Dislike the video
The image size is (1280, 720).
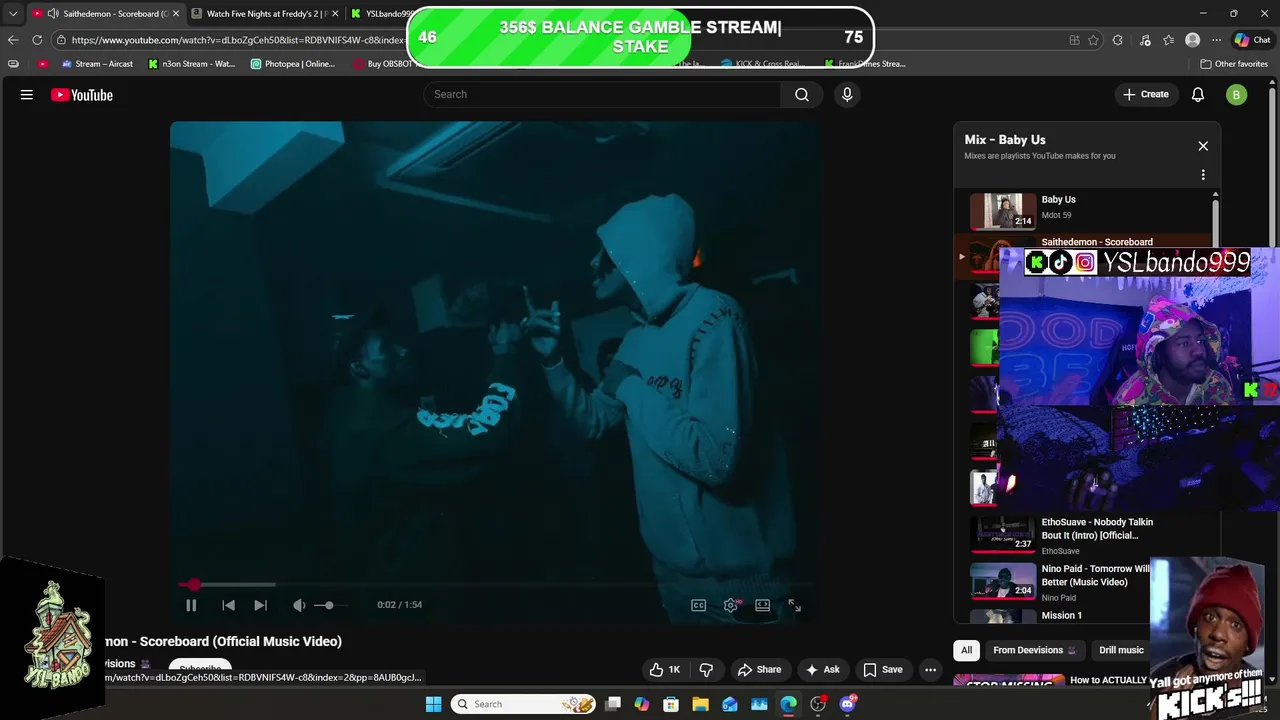click(x=706, y=670)
